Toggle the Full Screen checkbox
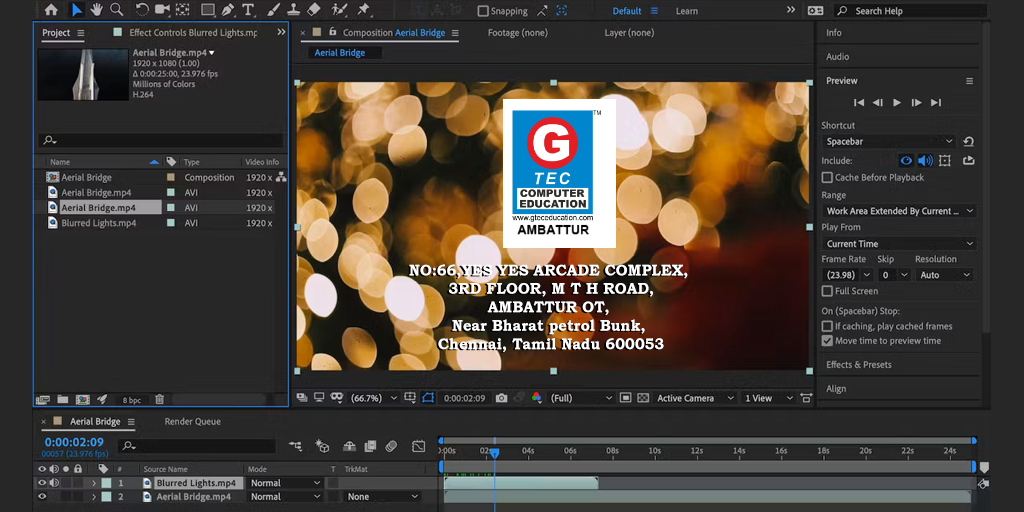The width and height of the screenshot is (1024, 512). click(x=827, y=291)
